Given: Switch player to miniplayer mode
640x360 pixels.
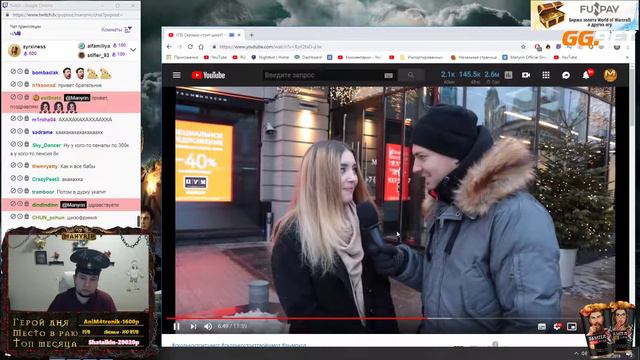Looking at the screenshot, I should pos(572,326).
